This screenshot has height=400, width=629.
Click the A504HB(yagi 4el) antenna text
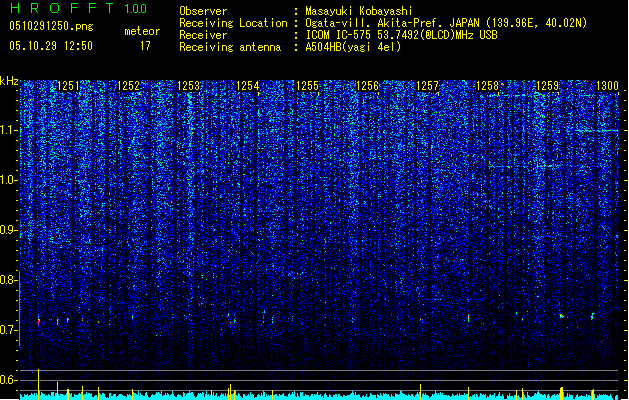[x=353, y=47]
